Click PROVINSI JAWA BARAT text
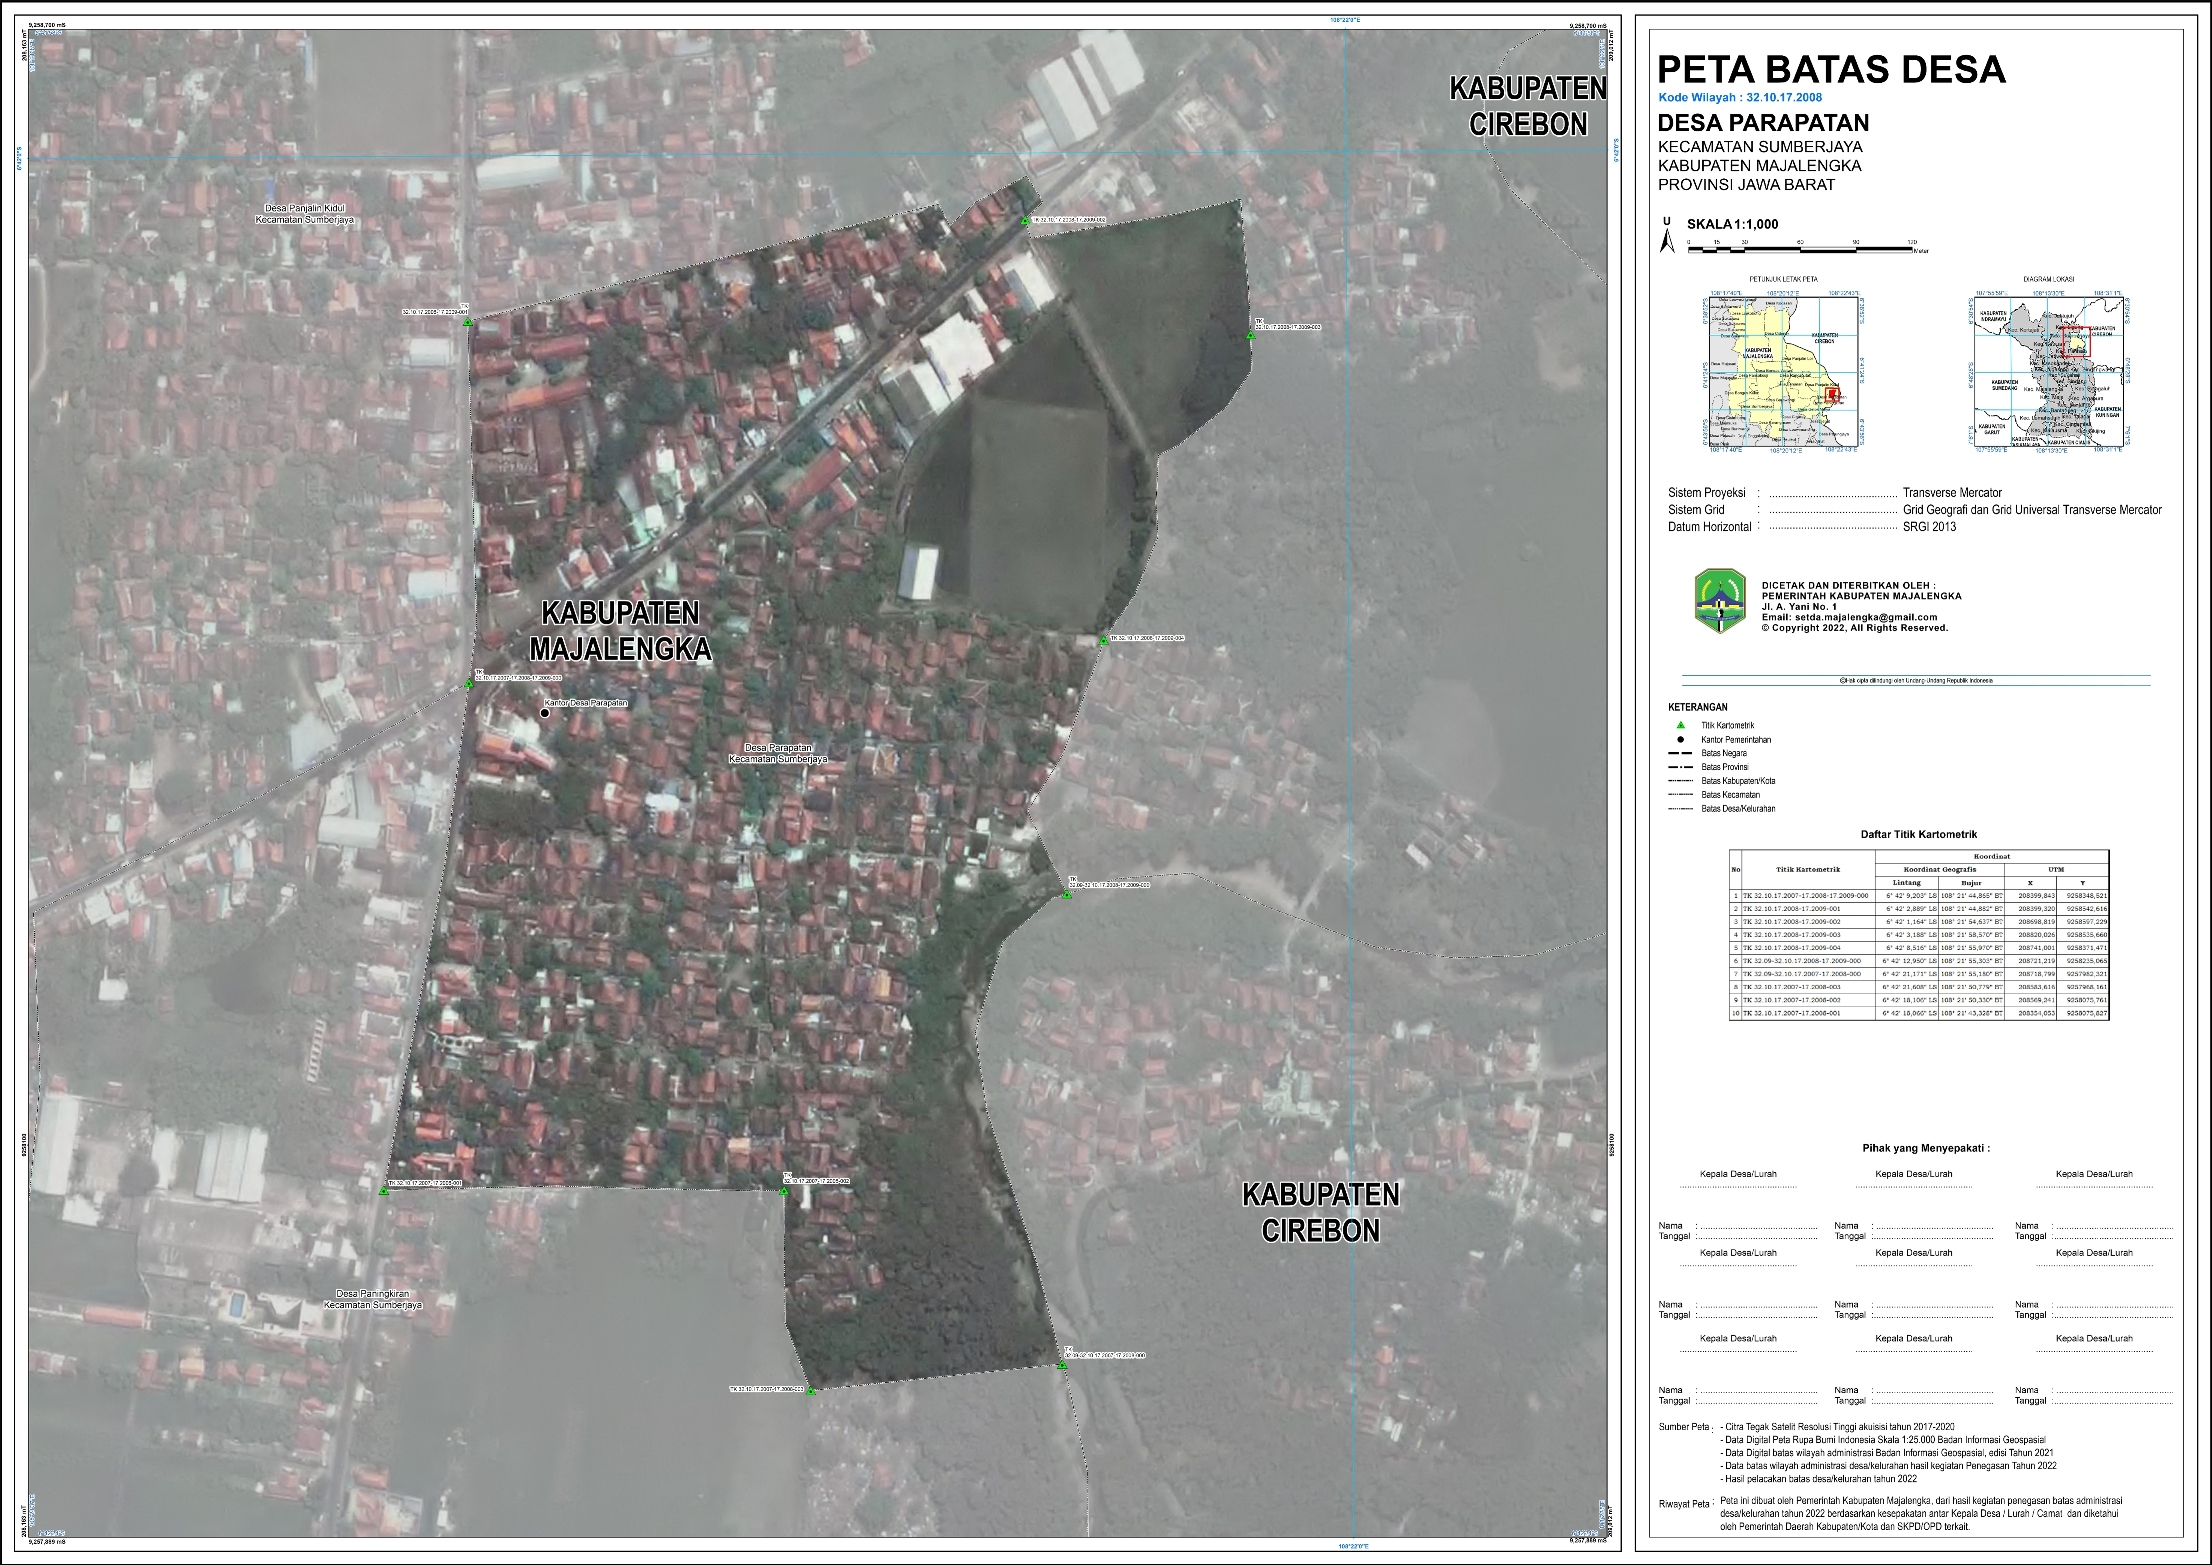This screenshot has height=1565, width=2212. (1746, 185)
